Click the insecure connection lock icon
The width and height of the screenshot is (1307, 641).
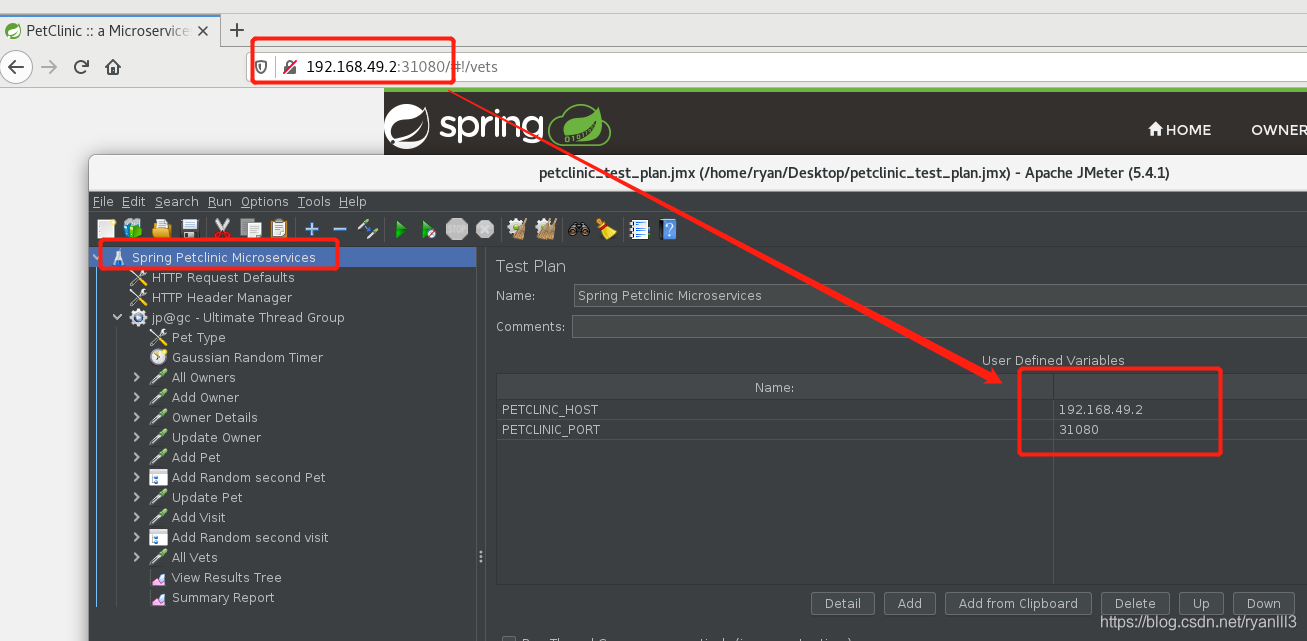click(x=290, y=67)
